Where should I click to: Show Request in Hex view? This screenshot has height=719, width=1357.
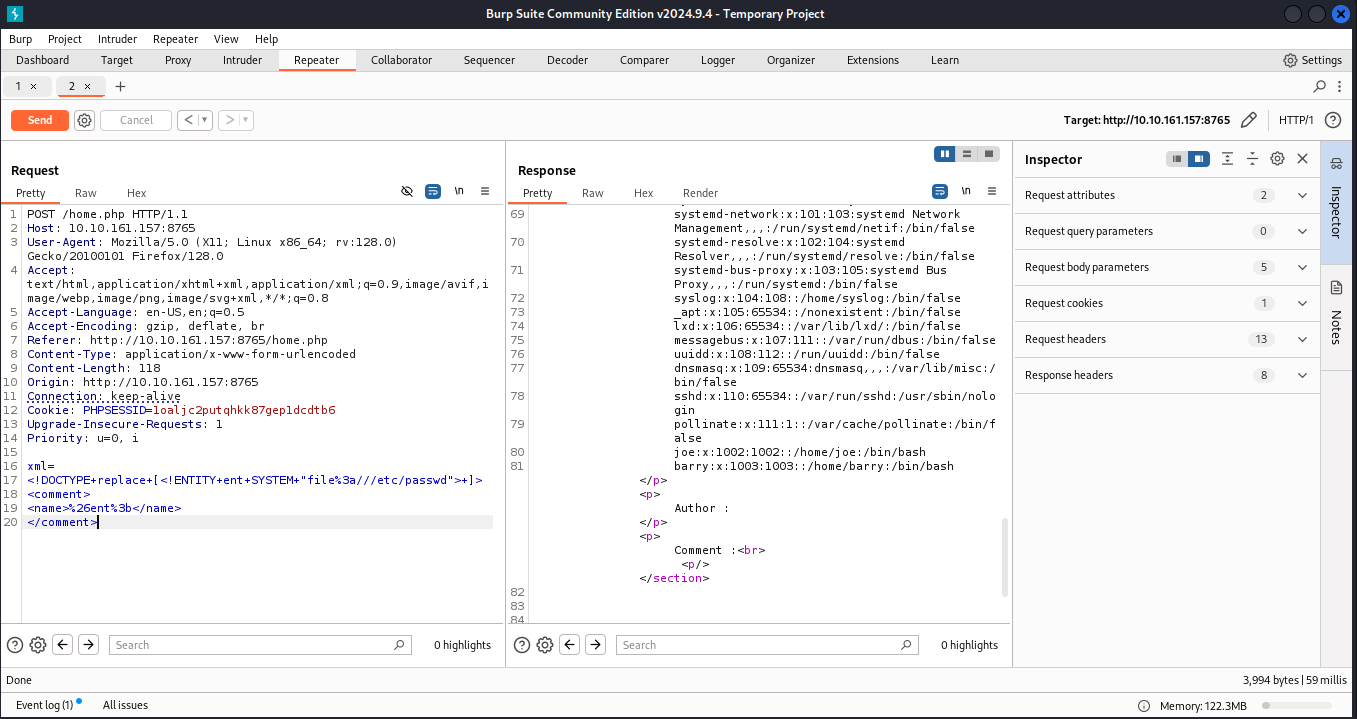[136, 193]
